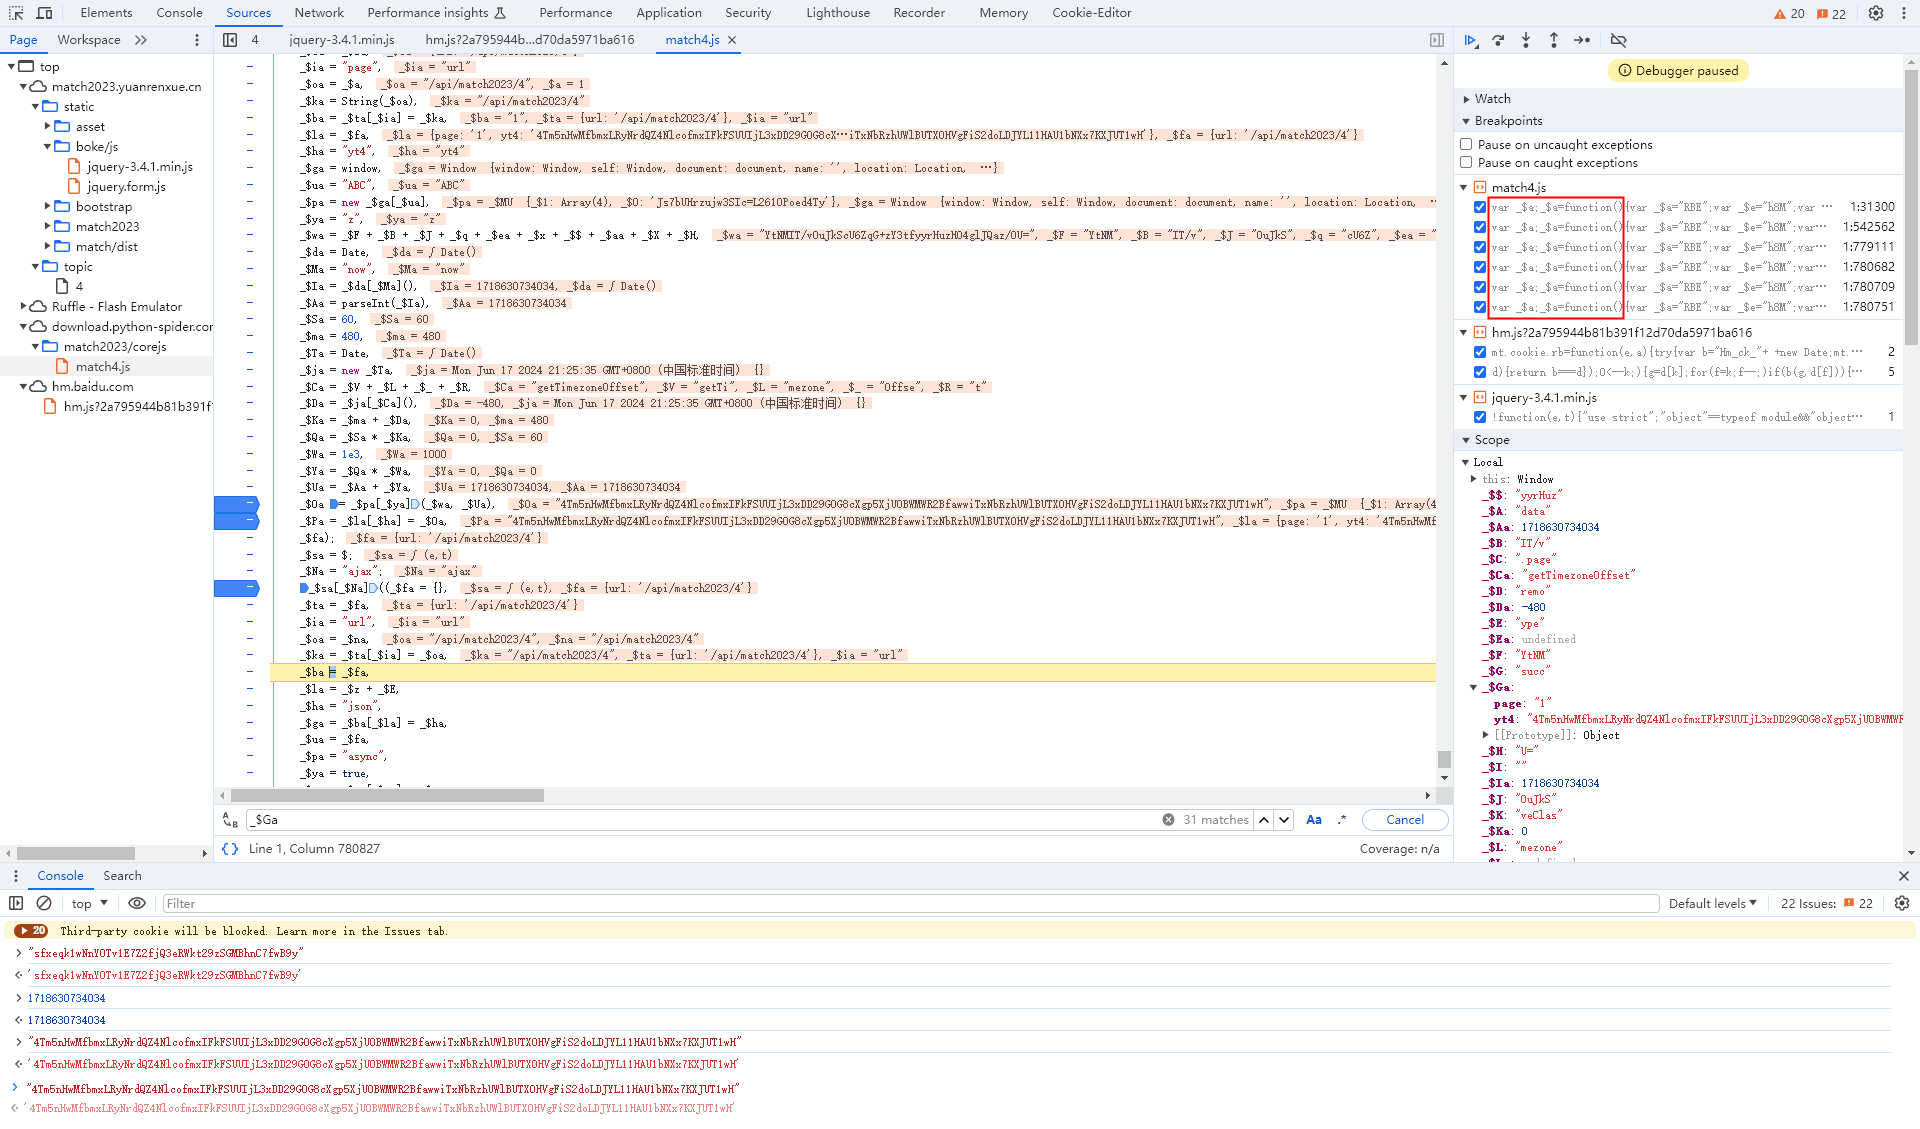Clear the console output
Viewport: 1920px width, 1129px height.
tap(44, 903)
